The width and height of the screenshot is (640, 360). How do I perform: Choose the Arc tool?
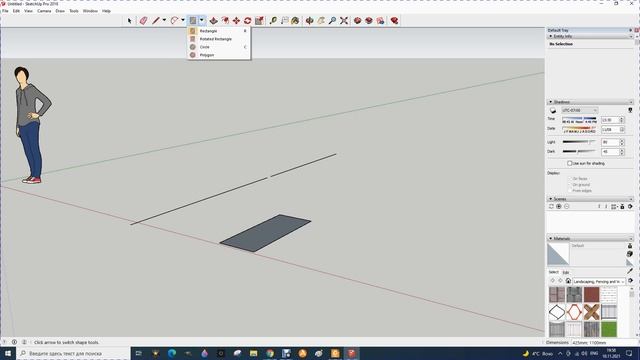pos(174,20)
